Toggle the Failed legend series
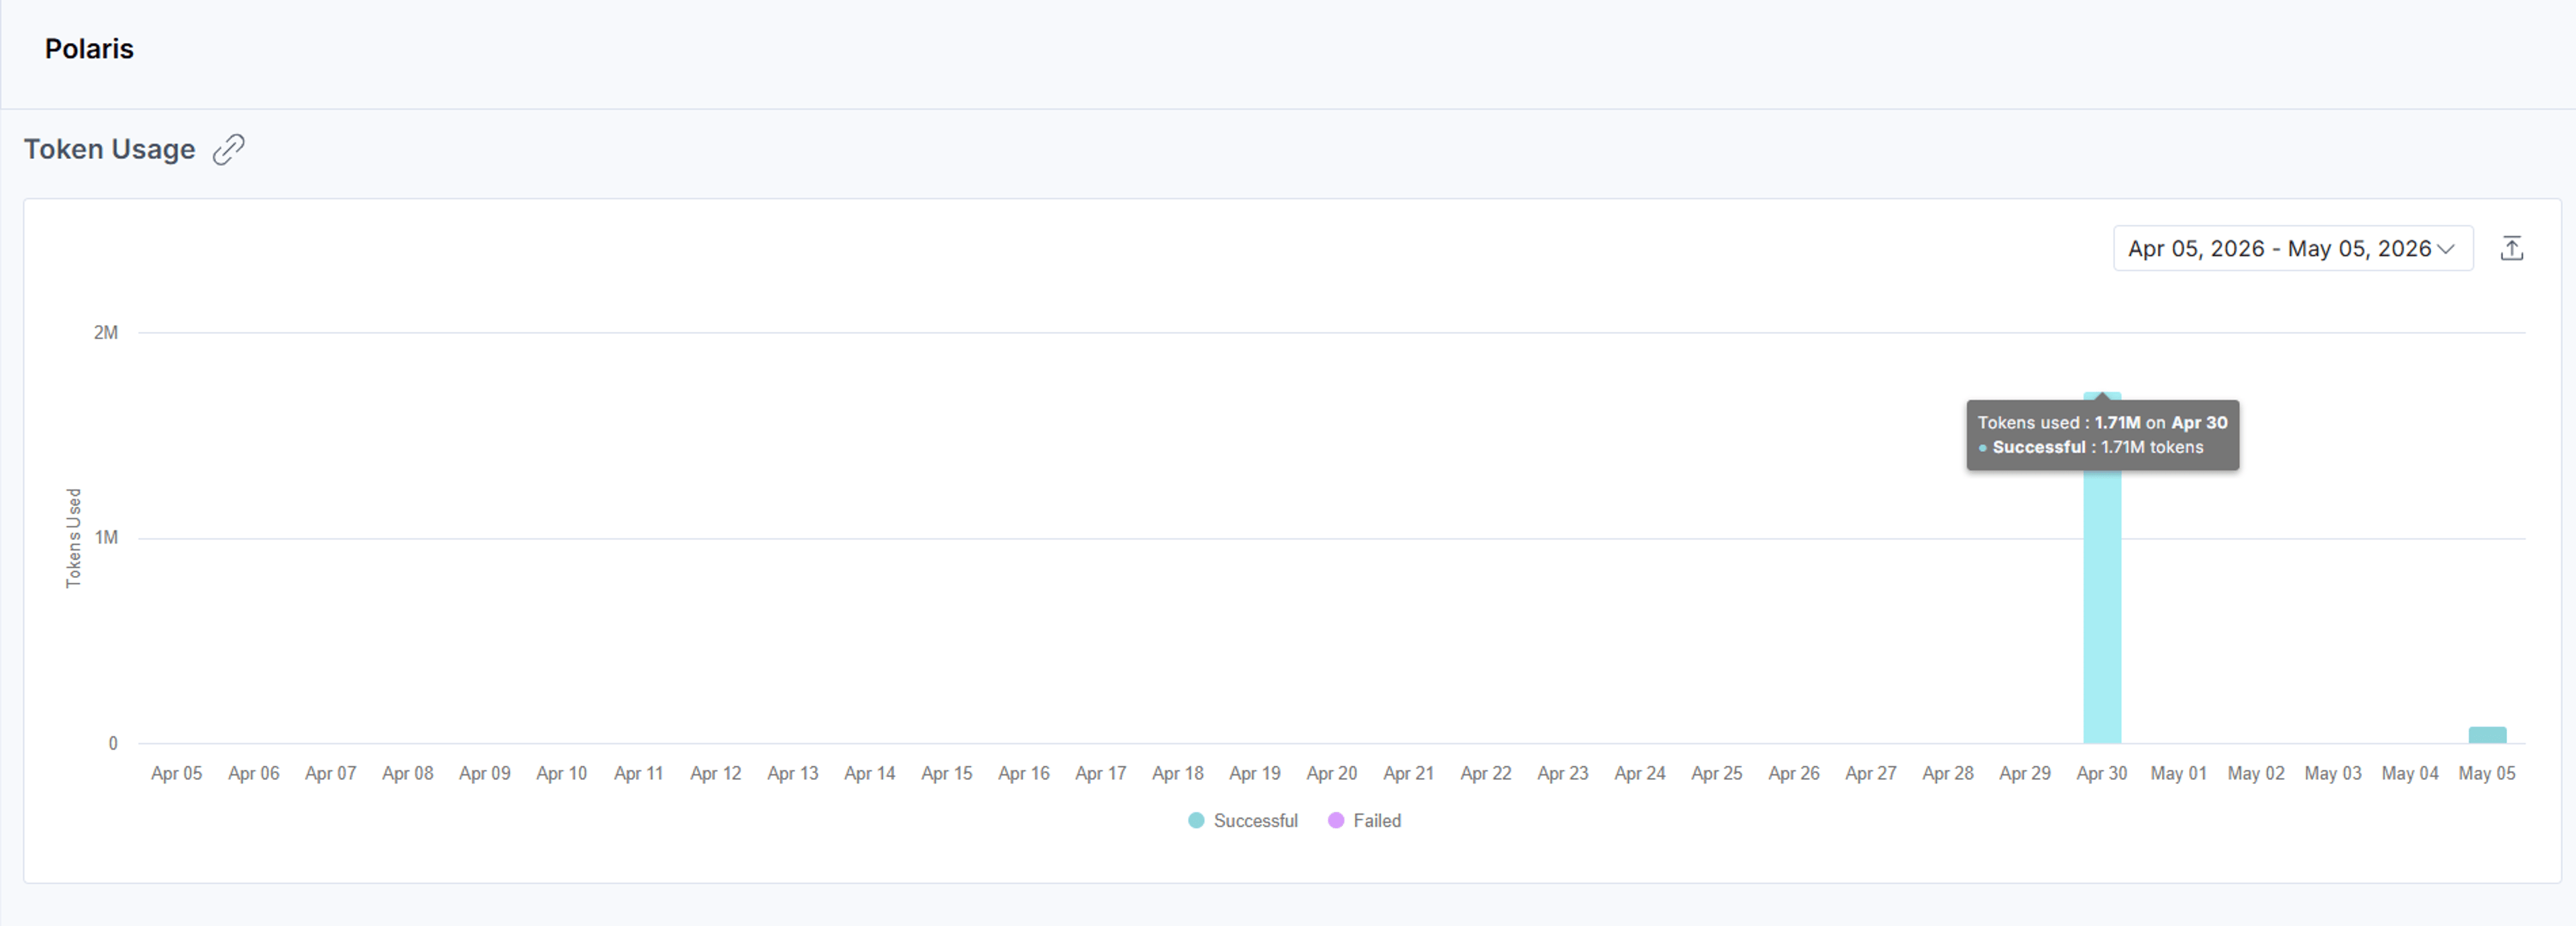Screen dimensions: 2576x926 pos(1364,820)
